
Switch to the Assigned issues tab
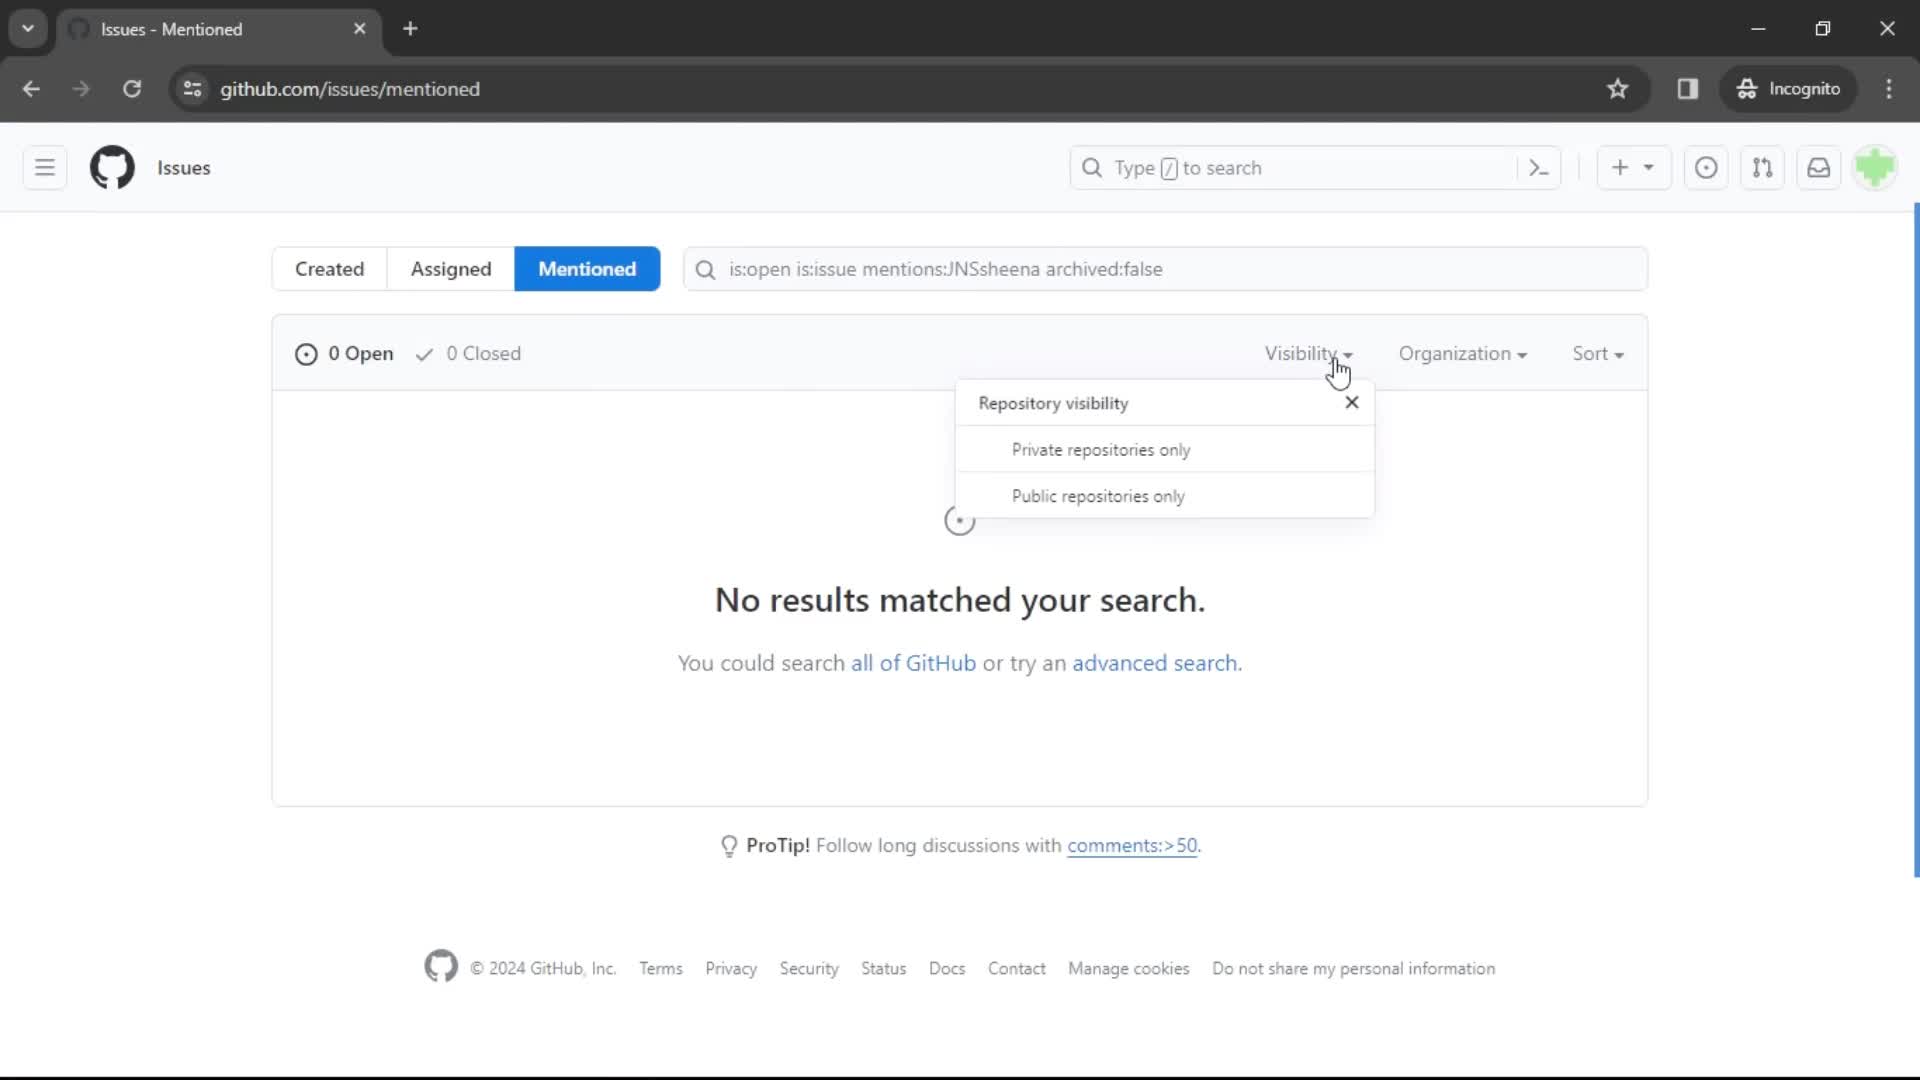451,269
